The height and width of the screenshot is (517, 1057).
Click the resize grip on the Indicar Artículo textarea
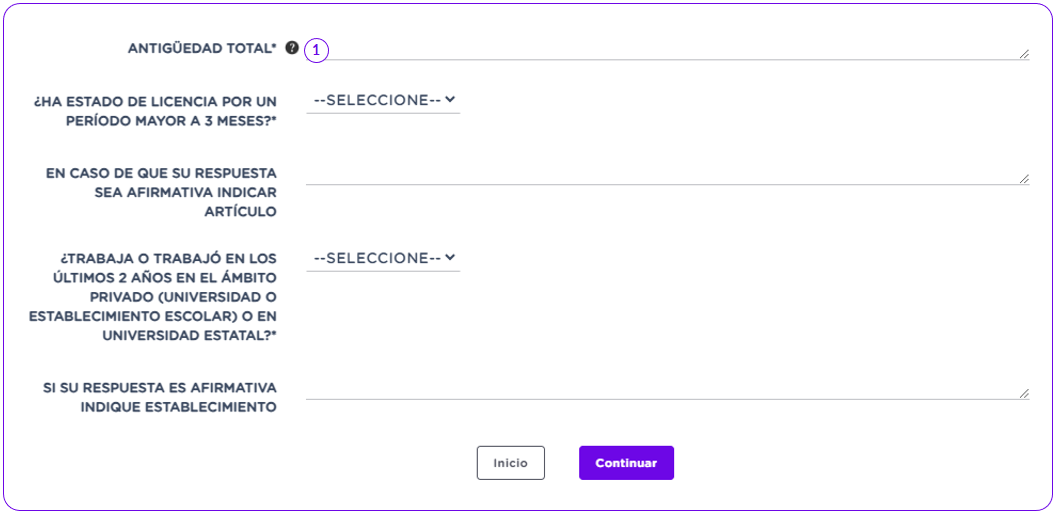pyautogui.click(x=1024, y=179)
